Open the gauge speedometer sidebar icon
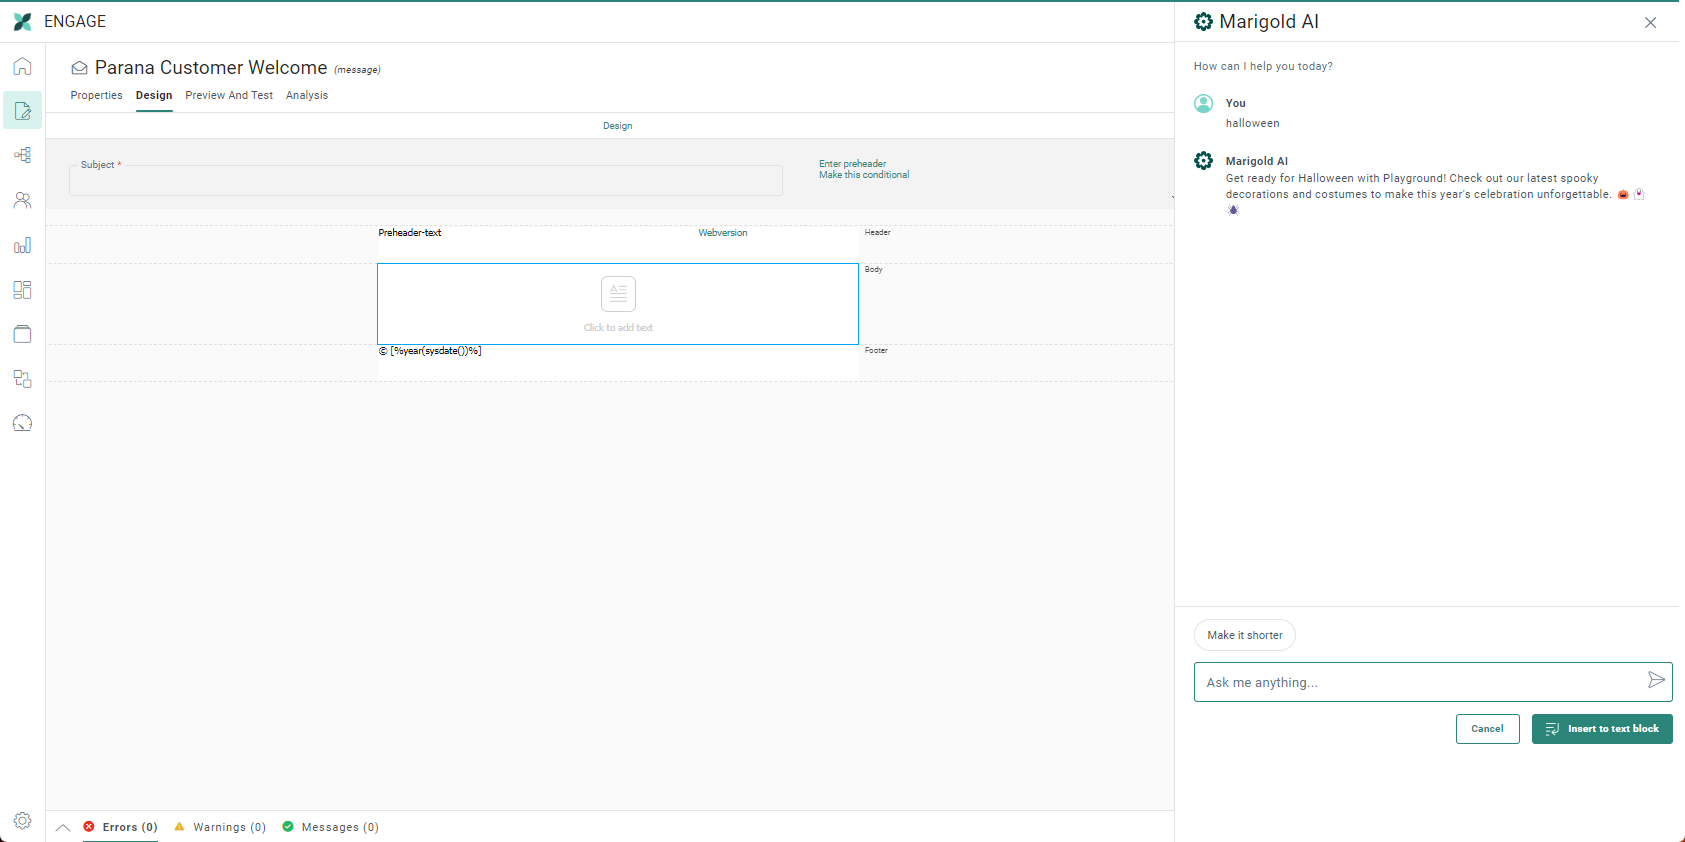 tap(22, 423)
